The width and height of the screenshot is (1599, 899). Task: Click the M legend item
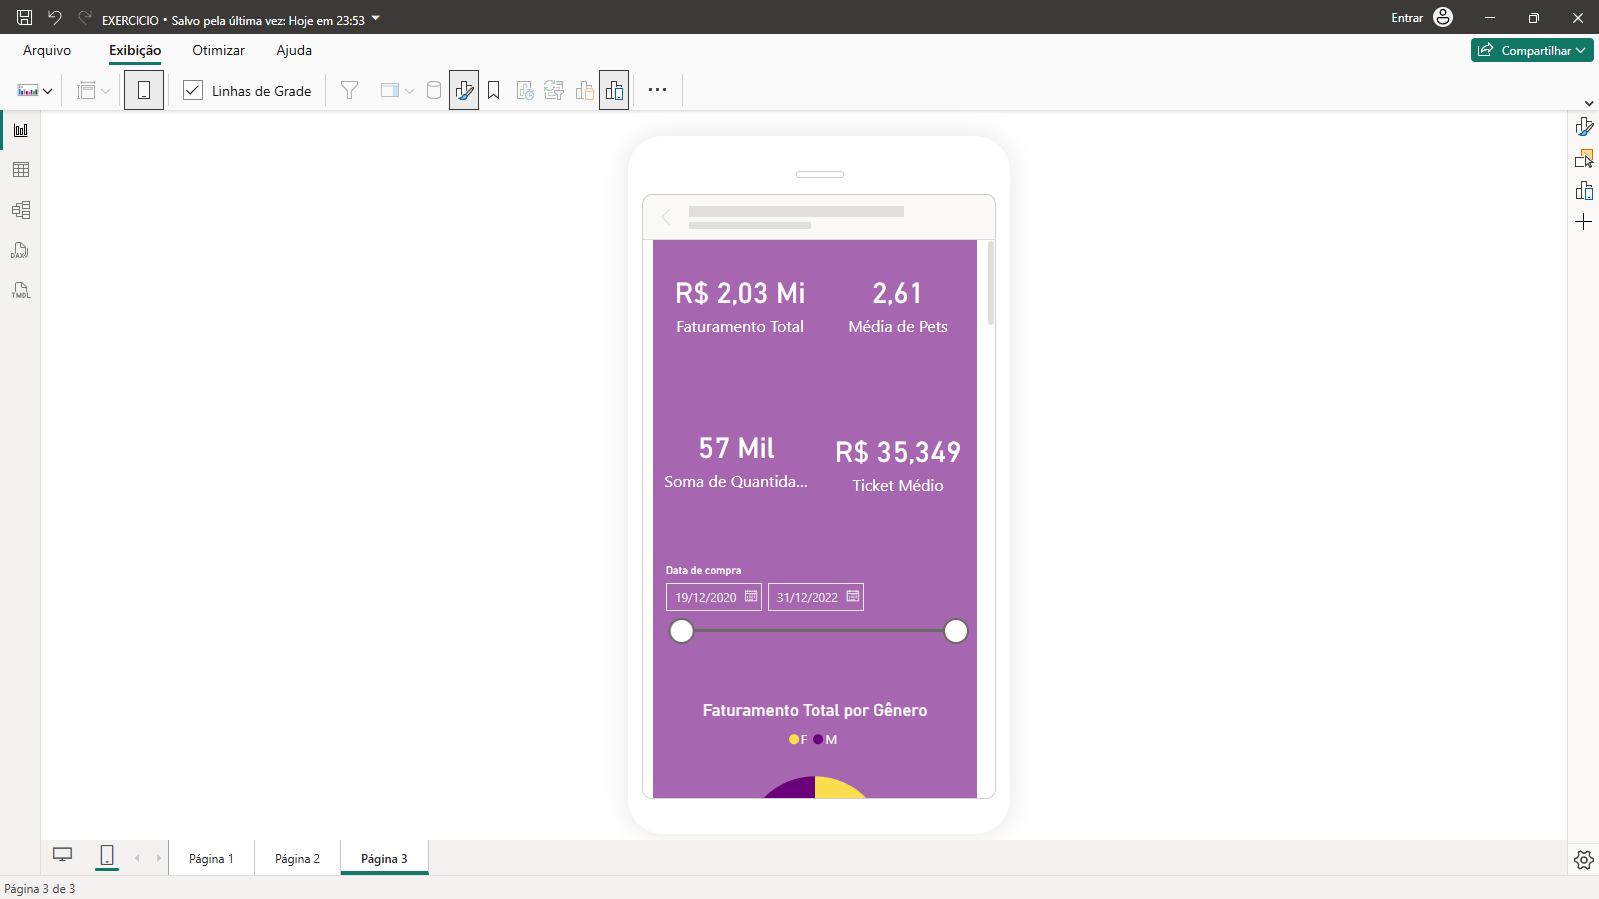(x=825, y=740)
